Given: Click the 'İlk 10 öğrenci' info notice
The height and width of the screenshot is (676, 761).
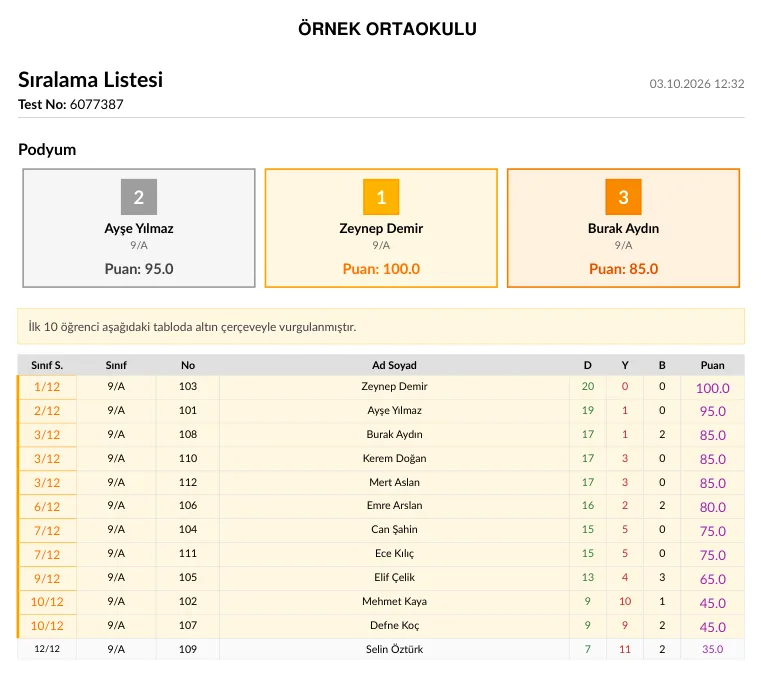Looking at the screenshot, I should [381, 327].
